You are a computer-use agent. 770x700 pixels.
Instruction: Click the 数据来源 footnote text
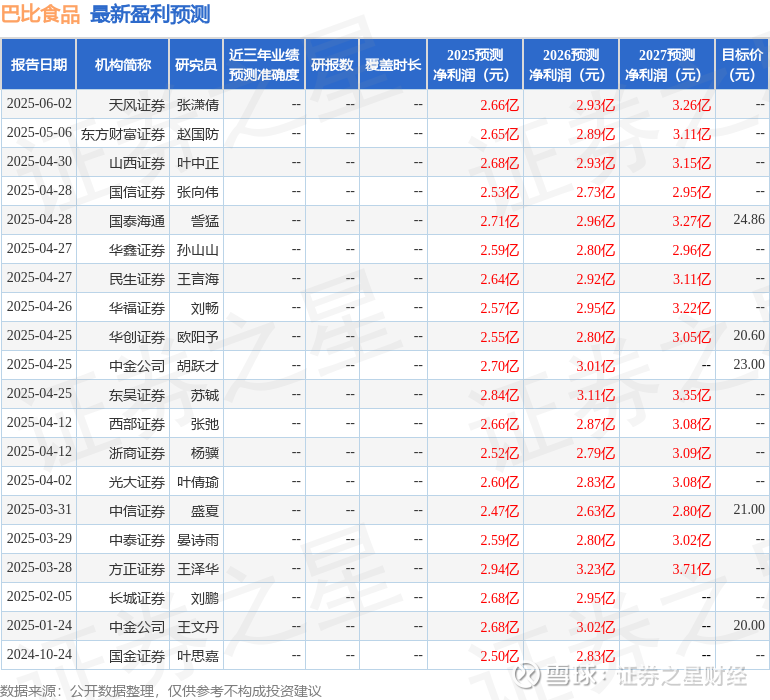161,691
